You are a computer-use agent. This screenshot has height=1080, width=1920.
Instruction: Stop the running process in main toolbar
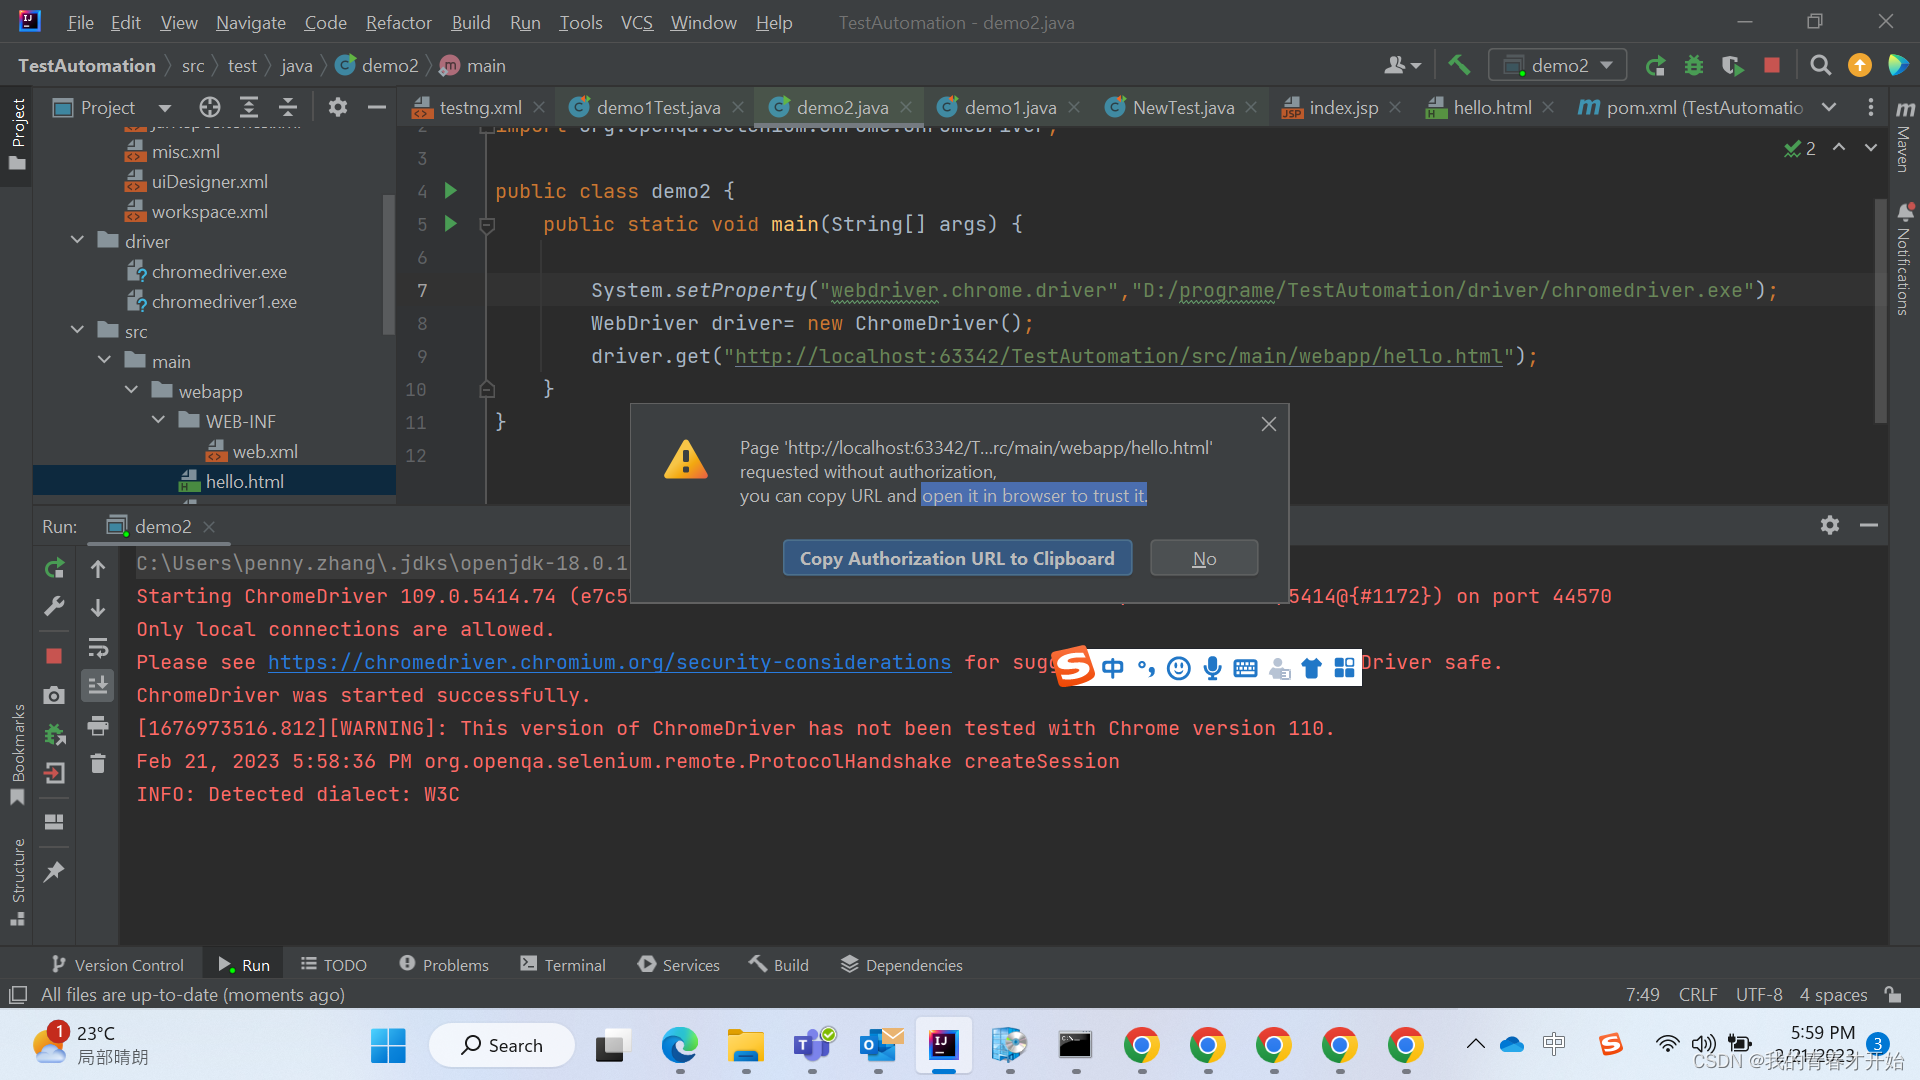(x=1772, y=65)
